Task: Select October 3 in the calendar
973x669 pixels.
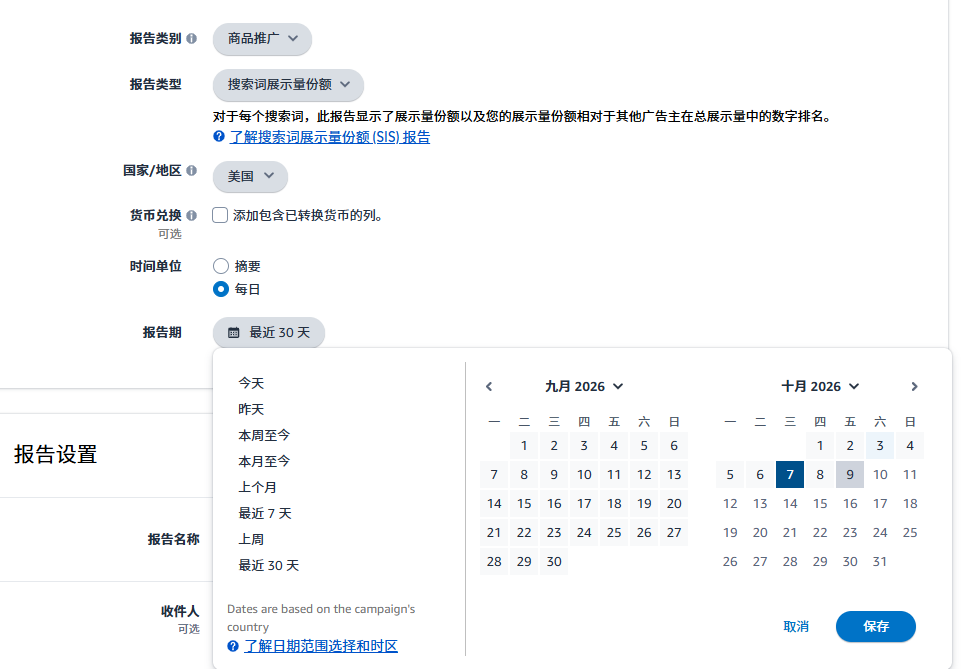Action: 880,446
